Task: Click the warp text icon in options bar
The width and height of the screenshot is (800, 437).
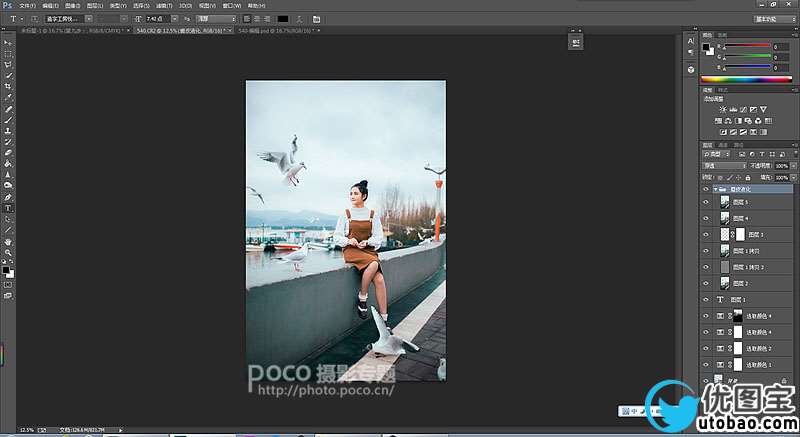Action: [299, 19]
